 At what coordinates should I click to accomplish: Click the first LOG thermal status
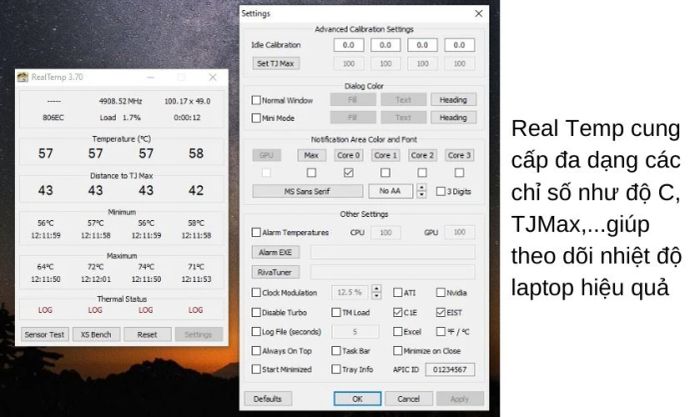pyautogui.click(x=45, y=310)
